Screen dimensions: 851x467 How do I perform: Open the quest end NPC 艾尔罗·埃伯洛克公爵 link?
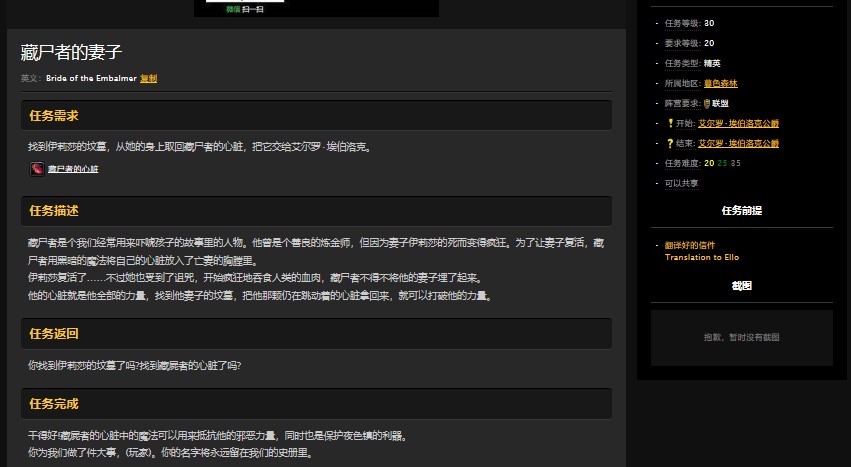738,143
